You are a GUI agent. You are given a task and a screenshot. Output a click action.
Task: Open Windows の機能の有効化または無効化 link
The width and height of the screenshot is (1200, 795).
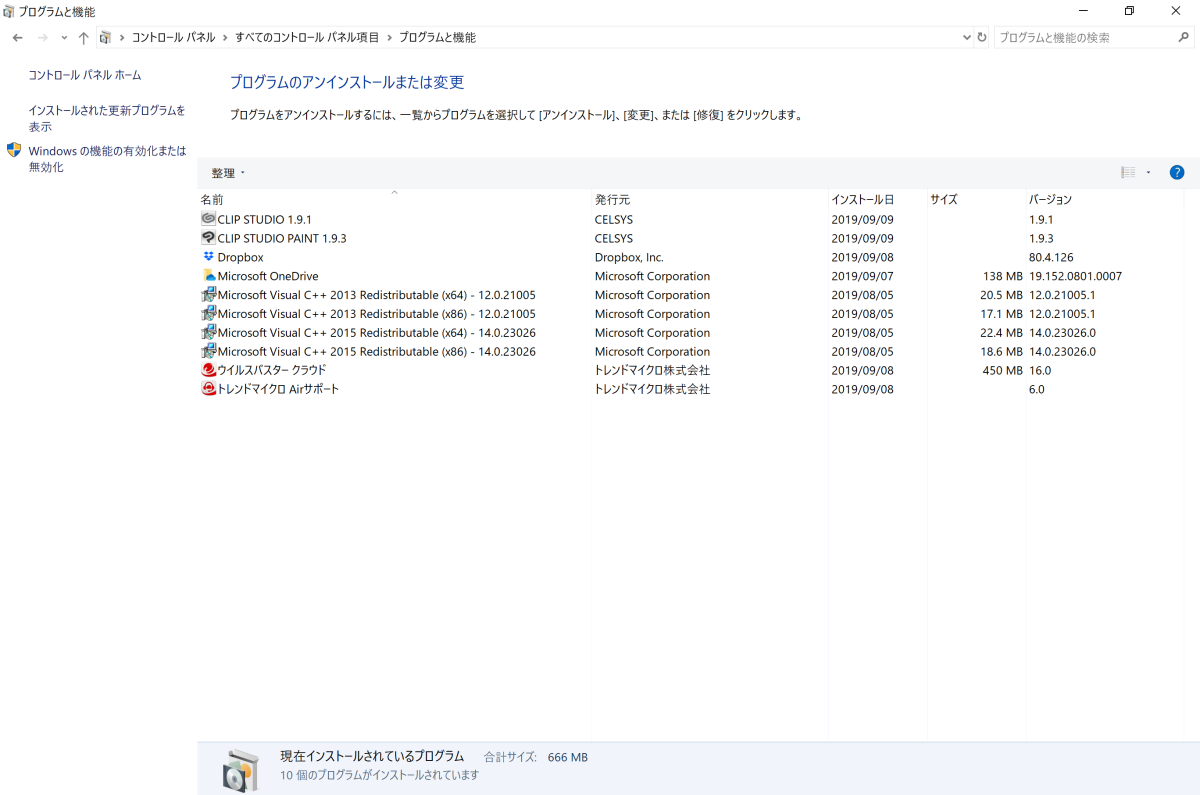[107, 159]
